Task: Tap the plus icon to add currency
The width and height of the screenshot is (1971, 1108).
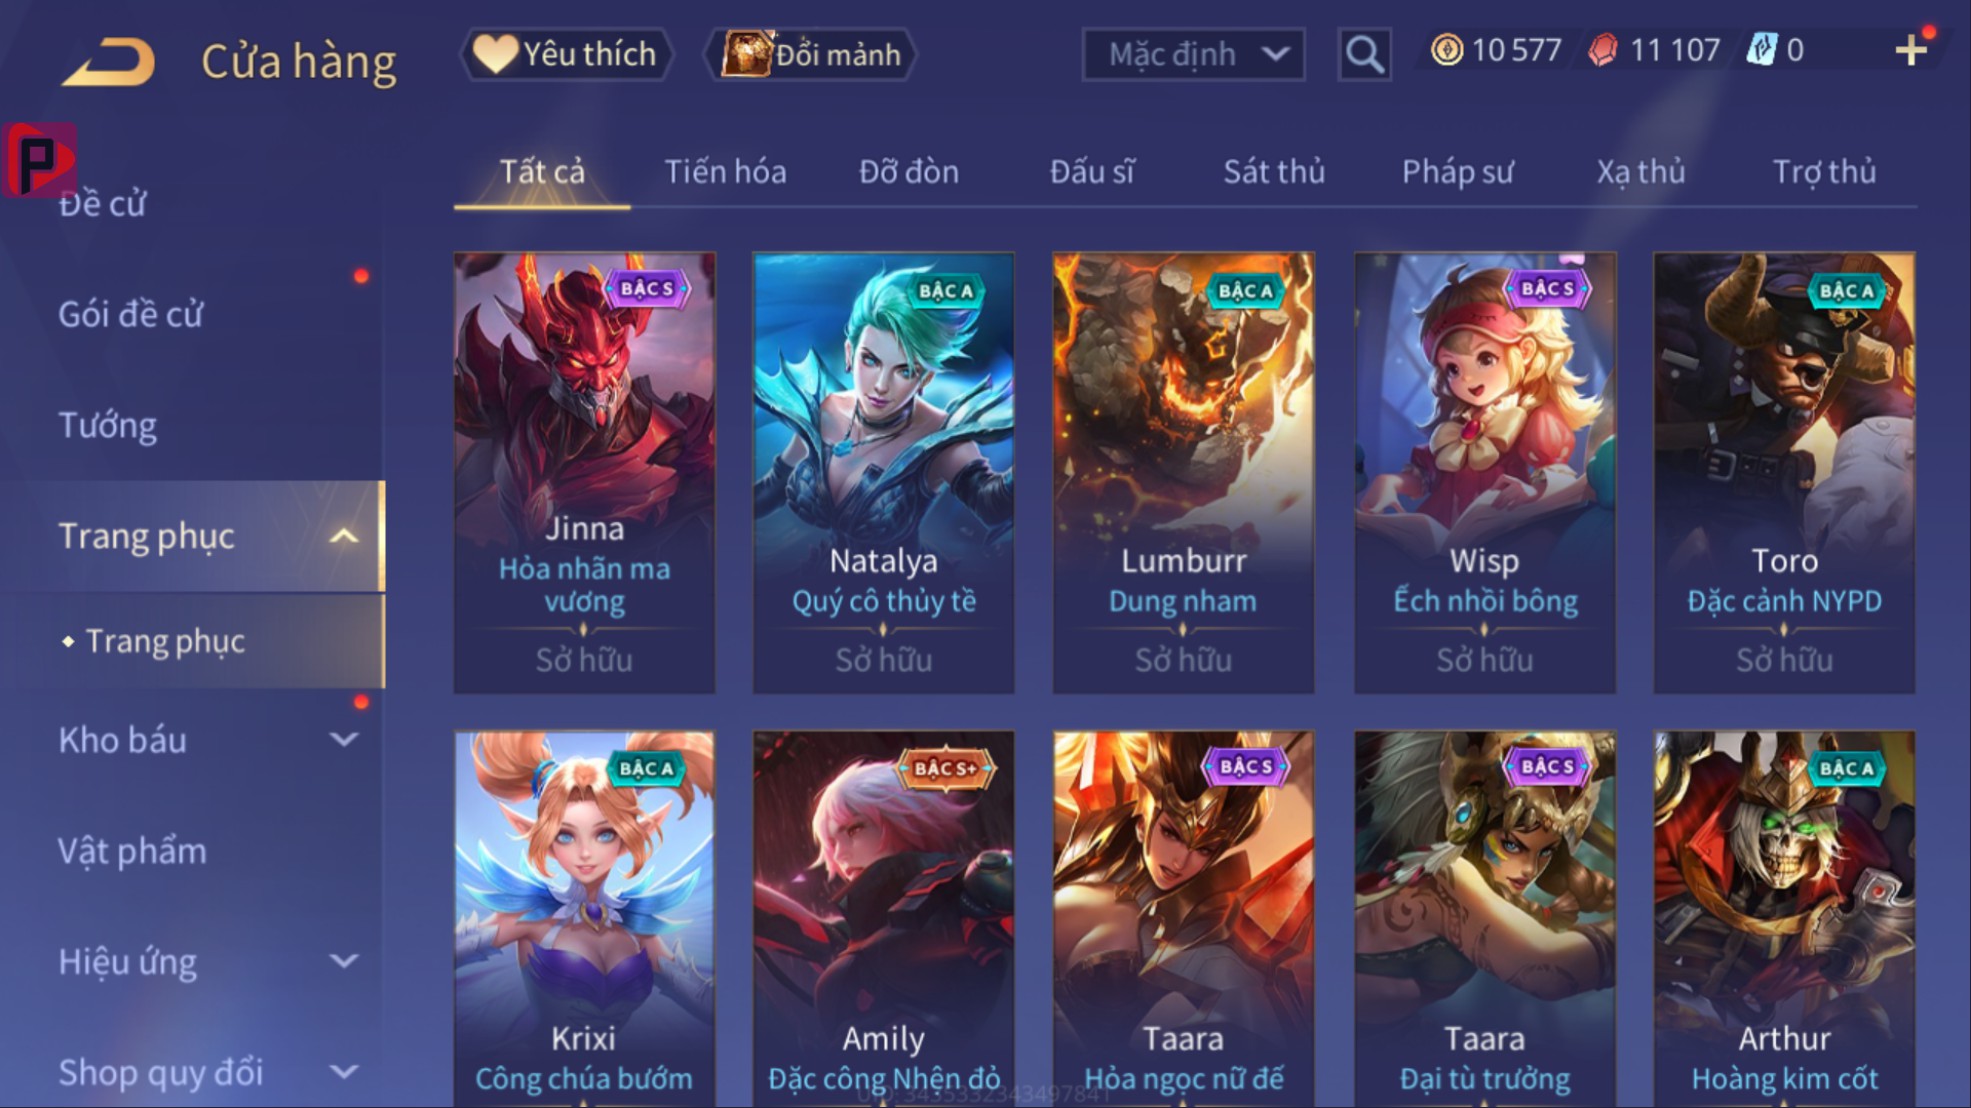Action: (x=1911, y=50)
